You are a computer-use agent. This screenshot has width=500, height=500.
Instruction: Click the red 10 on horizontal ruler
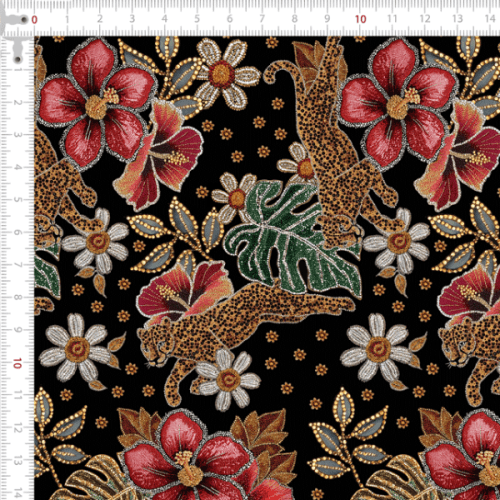click(360, 19)
